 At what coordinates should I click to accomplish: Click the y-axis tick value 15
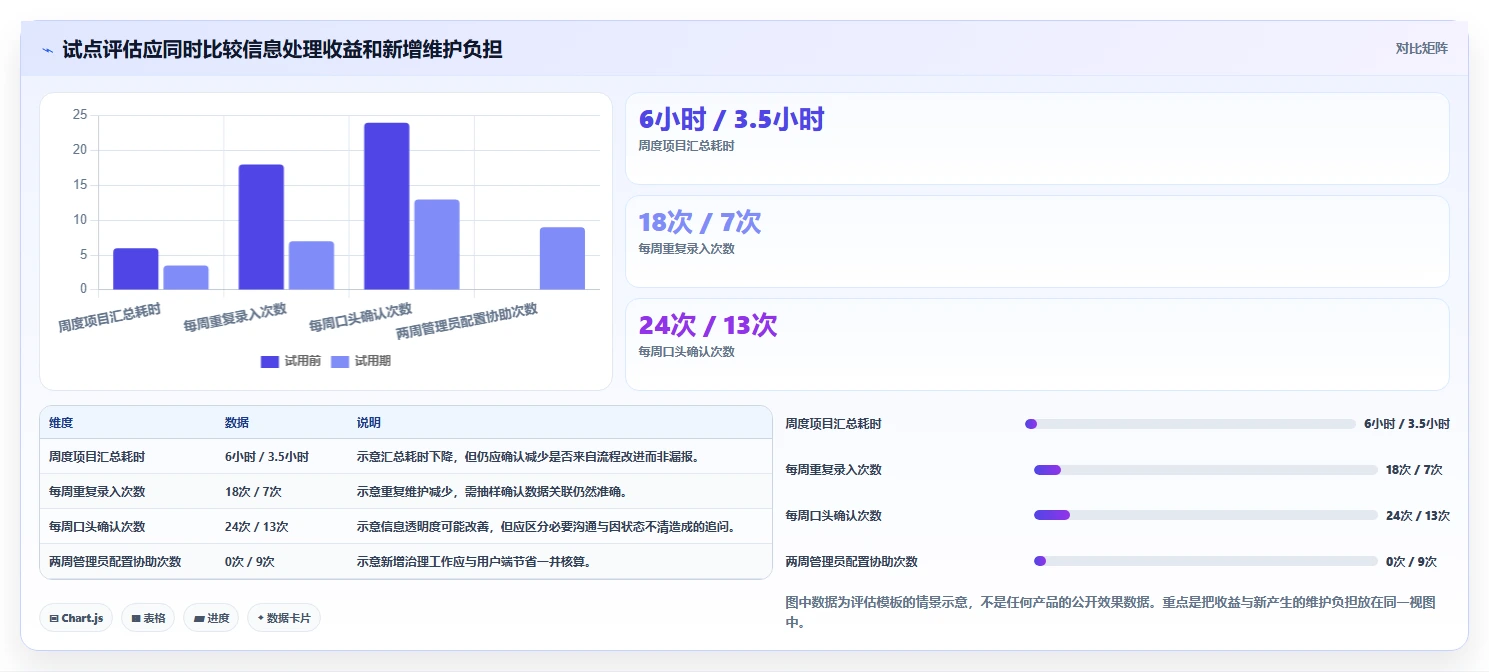click(80, 185)
